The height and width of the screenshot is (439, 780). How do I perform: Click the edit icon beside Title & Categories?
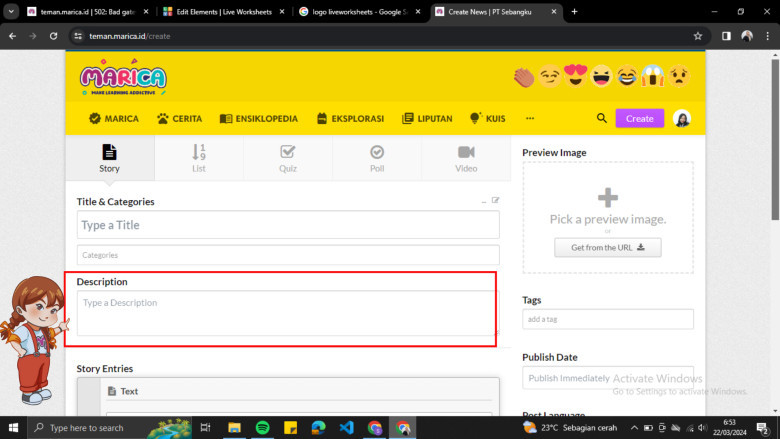tap(495, 201)
